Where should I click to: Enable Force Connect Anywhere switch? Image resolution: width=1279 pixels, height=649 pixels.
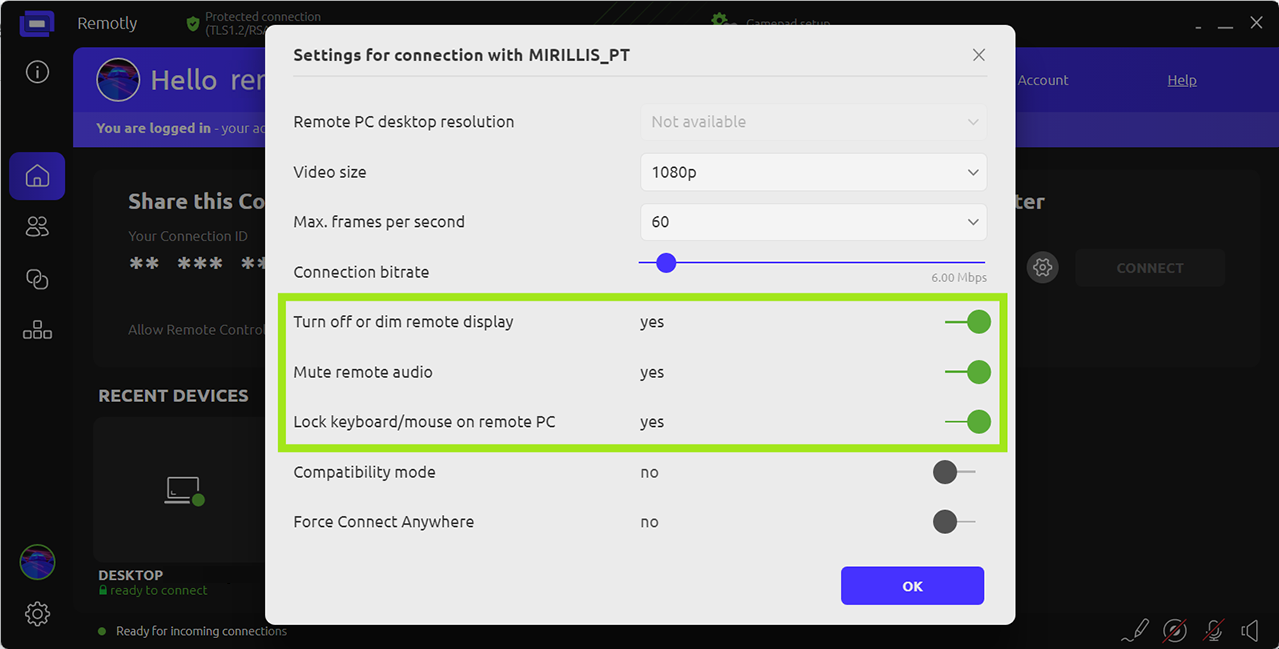954,522
